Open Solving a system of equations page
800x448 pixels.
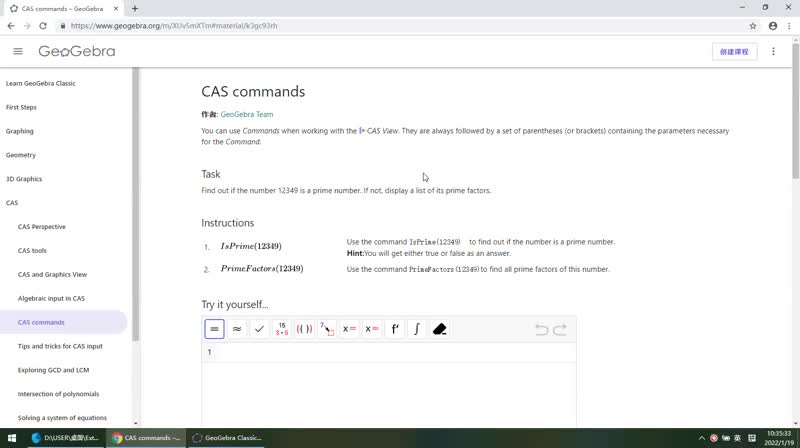[62, 418]
